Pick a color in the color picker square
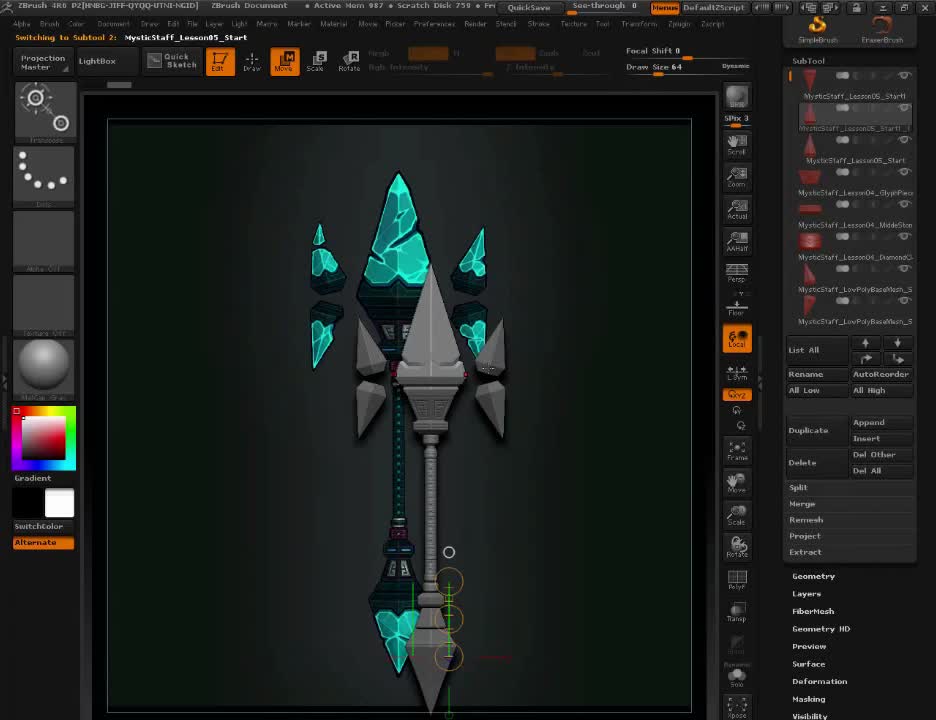936x720 pixels. [x=44, y=438]
